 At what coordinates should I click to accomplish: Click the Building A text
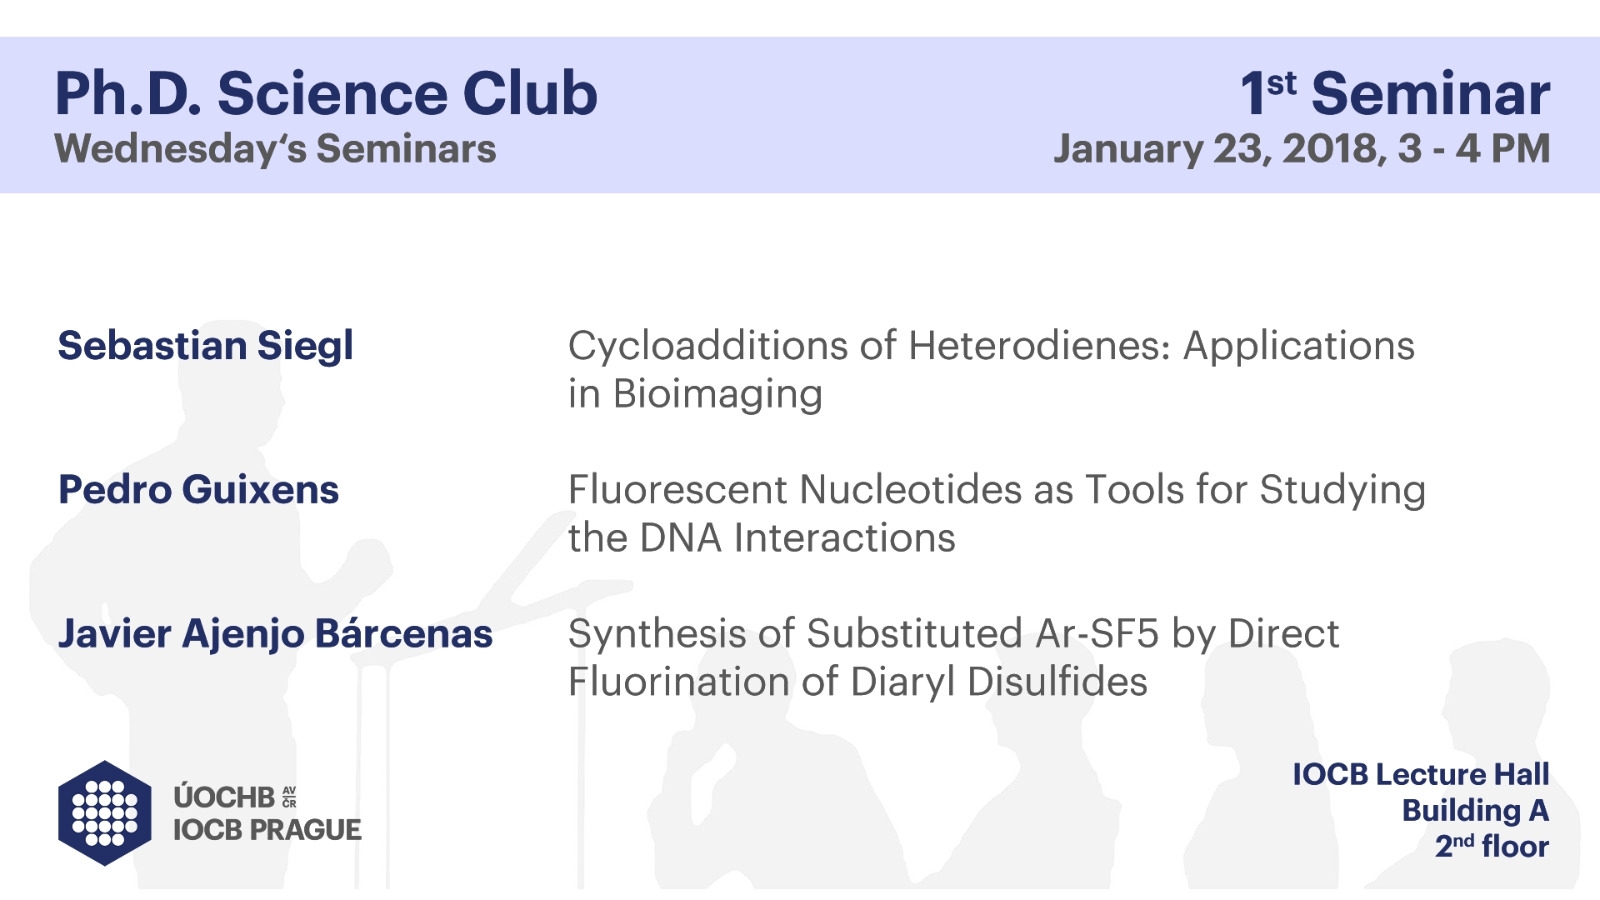pos(1475,810)
